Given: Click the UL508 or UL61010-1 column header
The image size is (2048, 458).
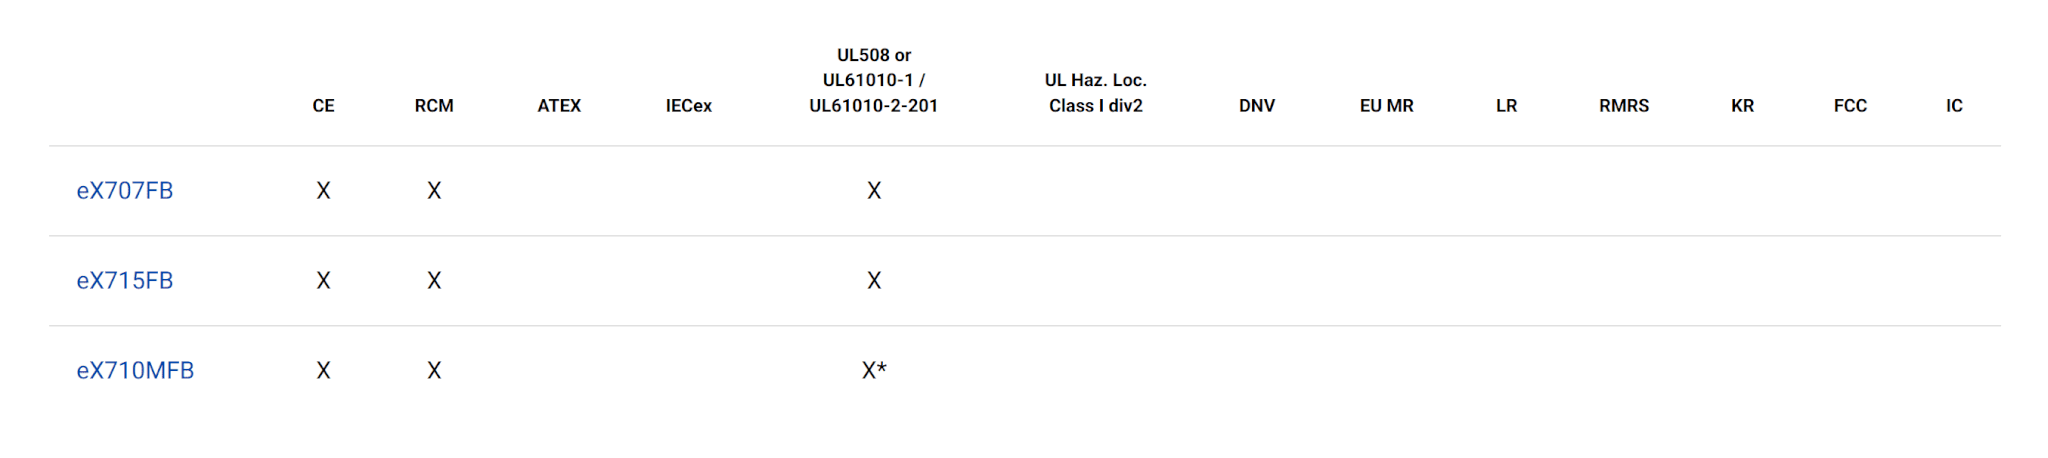Looking at the screenshot, I should [874, 81].
